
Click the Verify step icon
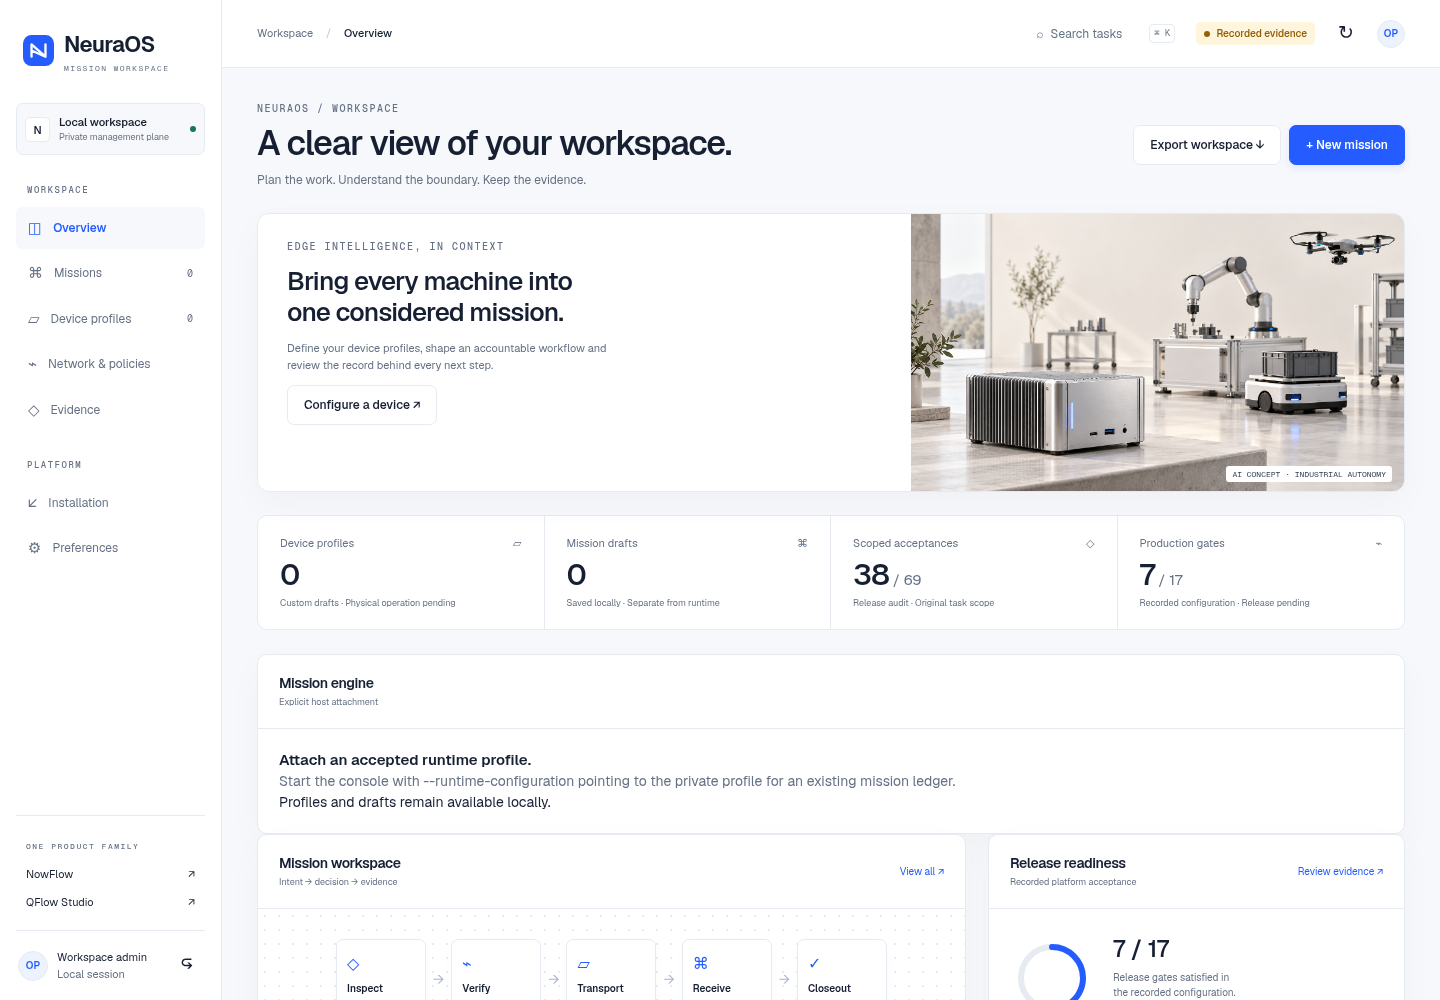click(x=467, y=964)
